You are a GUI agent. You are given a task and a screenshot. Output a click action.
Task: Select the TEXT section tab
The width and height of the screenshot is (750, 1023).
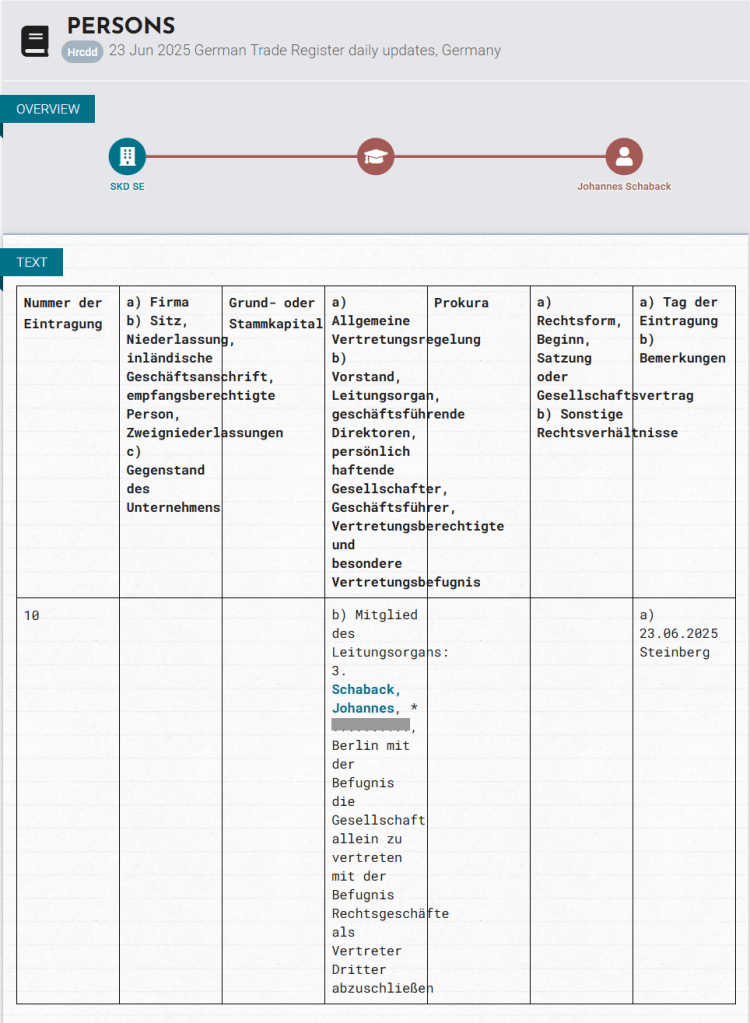point(32,262)
